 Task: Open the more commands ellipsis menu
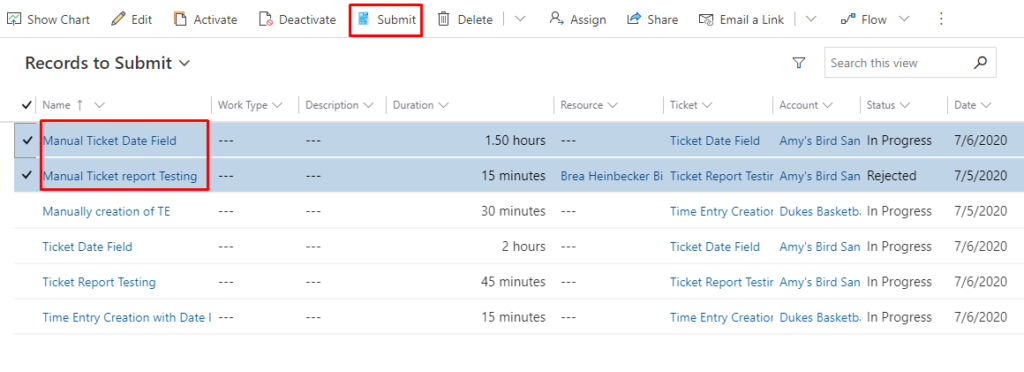[x=941, y=19]
